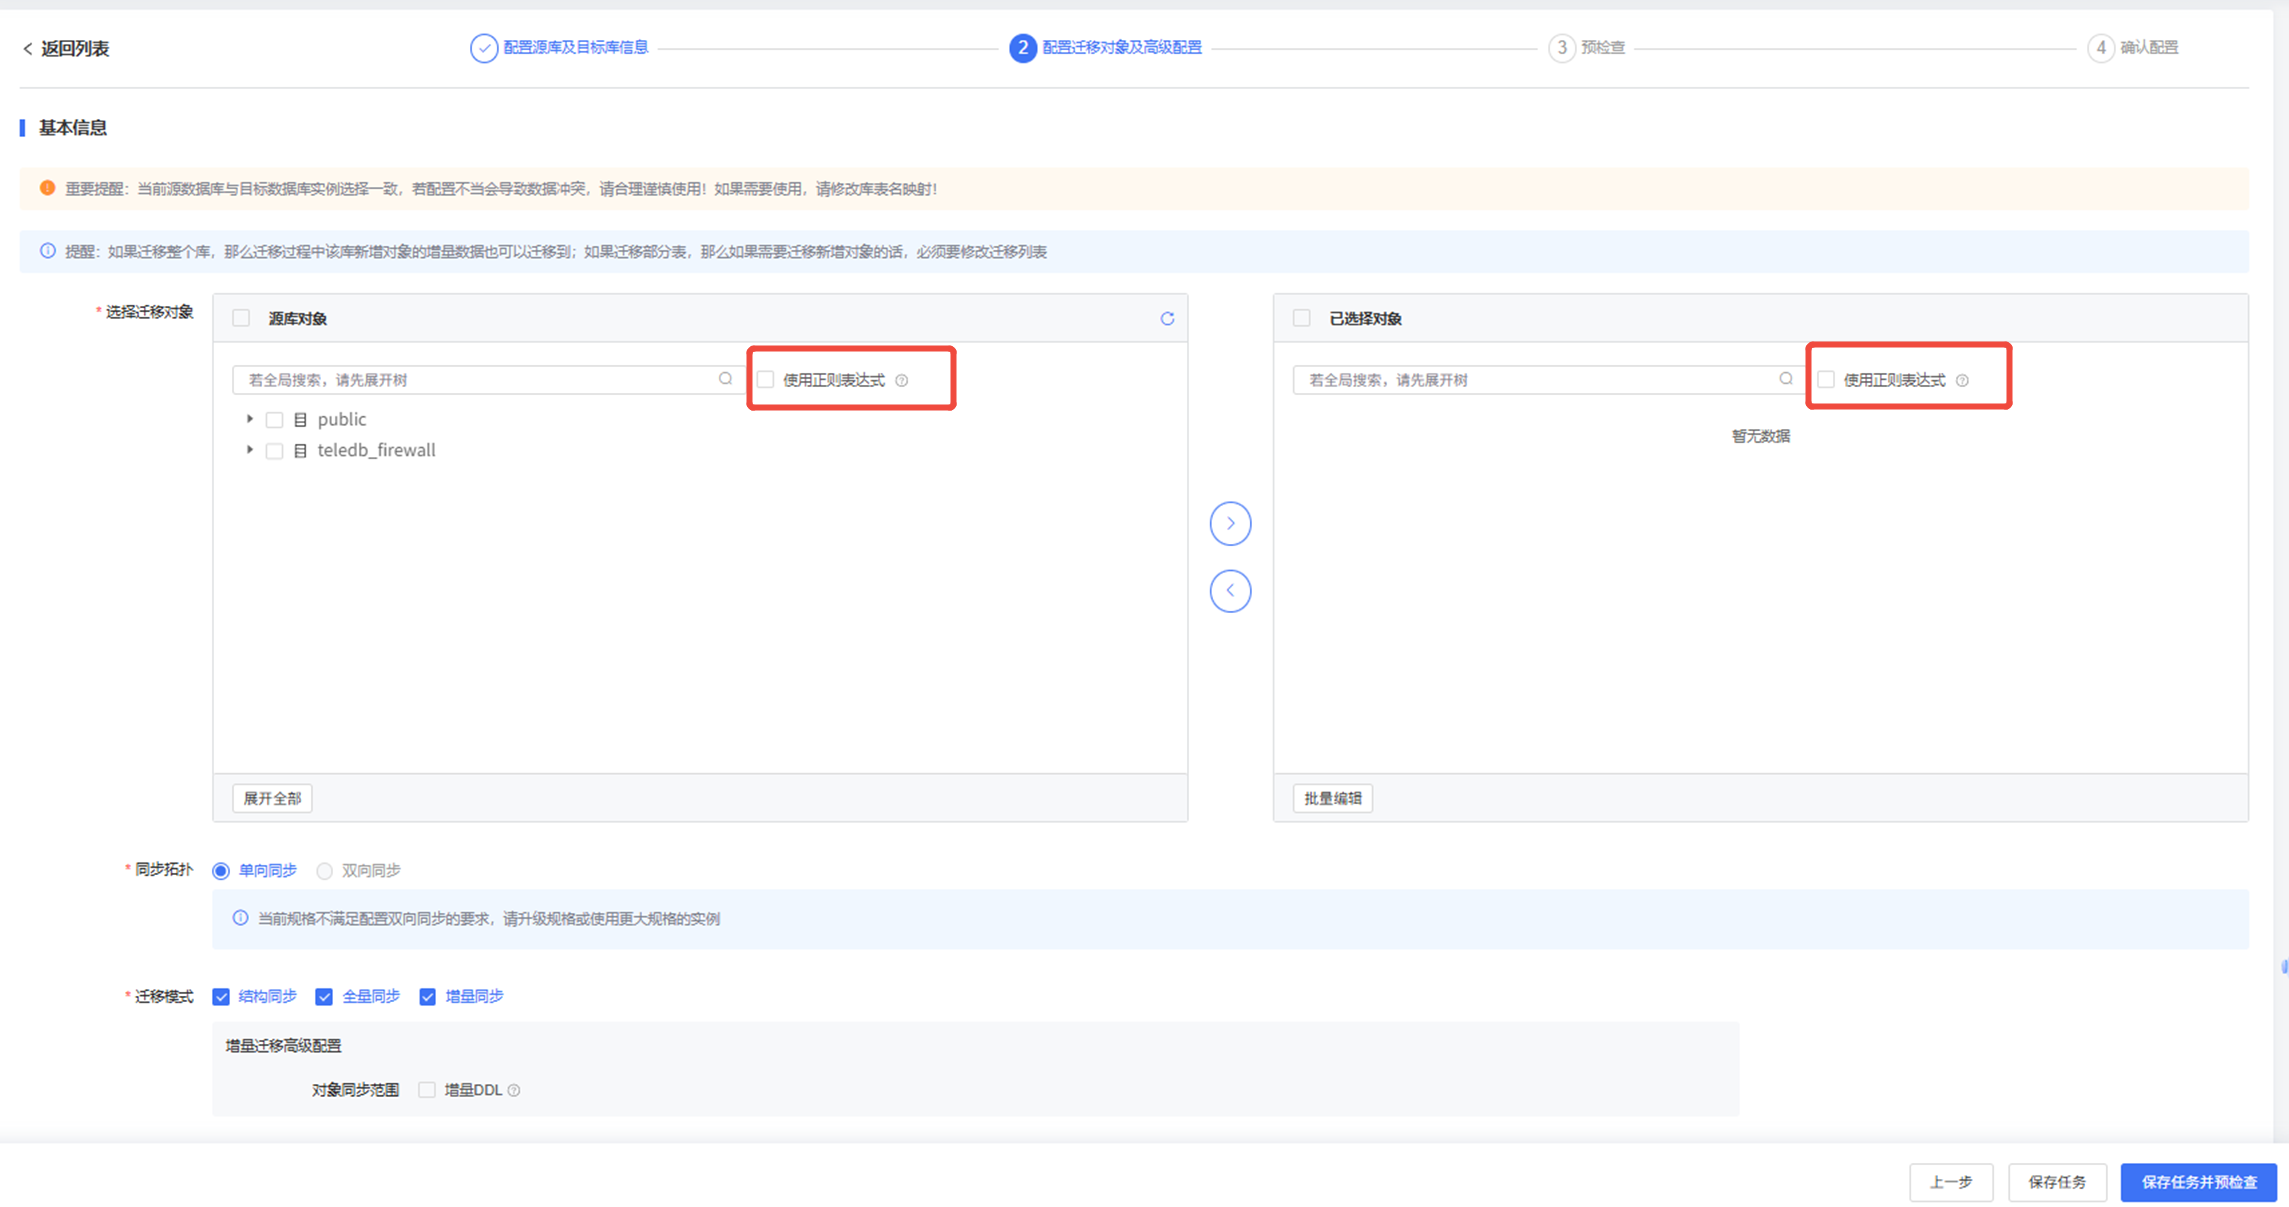The image size is (2289, 1207).
Task: Click the completed step one checkmark circle
Action: pos(483,48)
